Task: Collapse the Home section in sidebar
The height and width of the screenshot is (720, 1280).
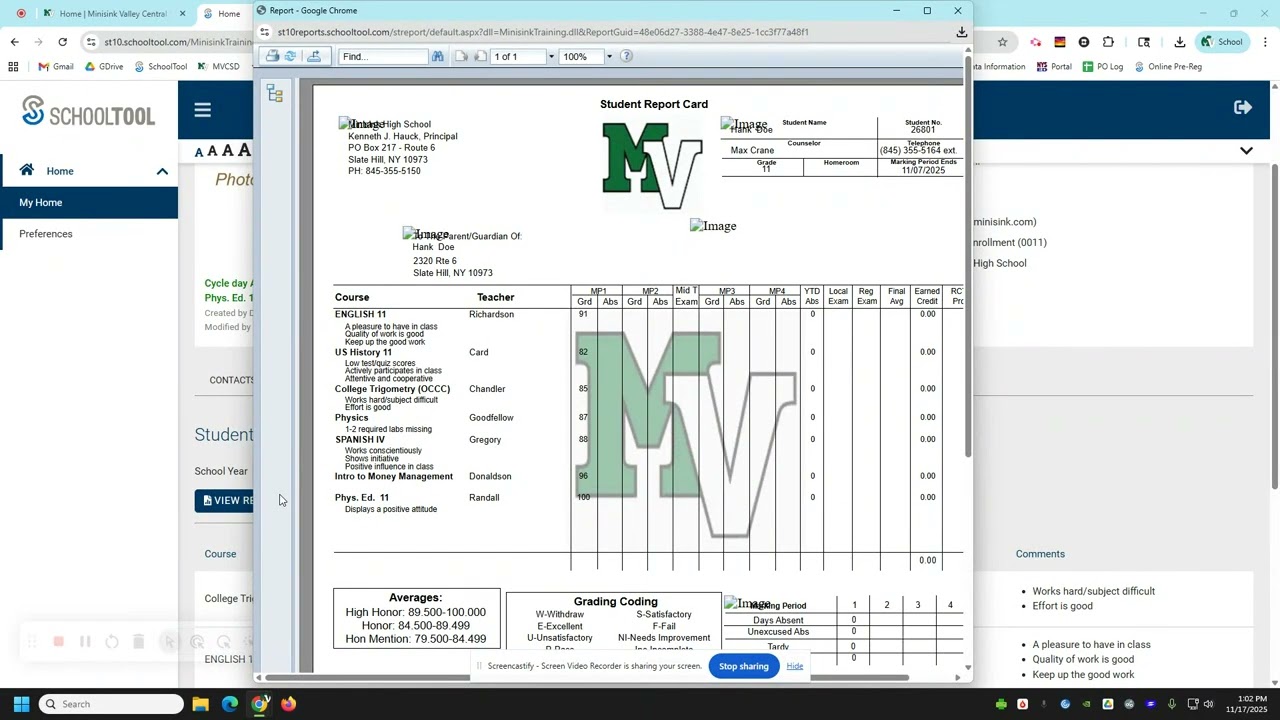Action: pos(162,172)
